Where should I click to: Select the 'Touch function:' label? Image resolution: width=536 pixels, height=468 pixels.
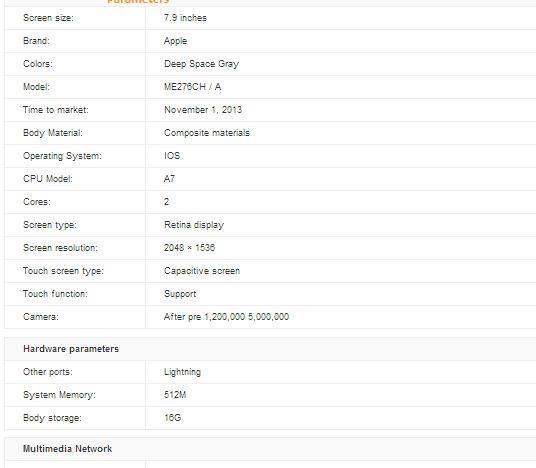[x=55, y=294]
